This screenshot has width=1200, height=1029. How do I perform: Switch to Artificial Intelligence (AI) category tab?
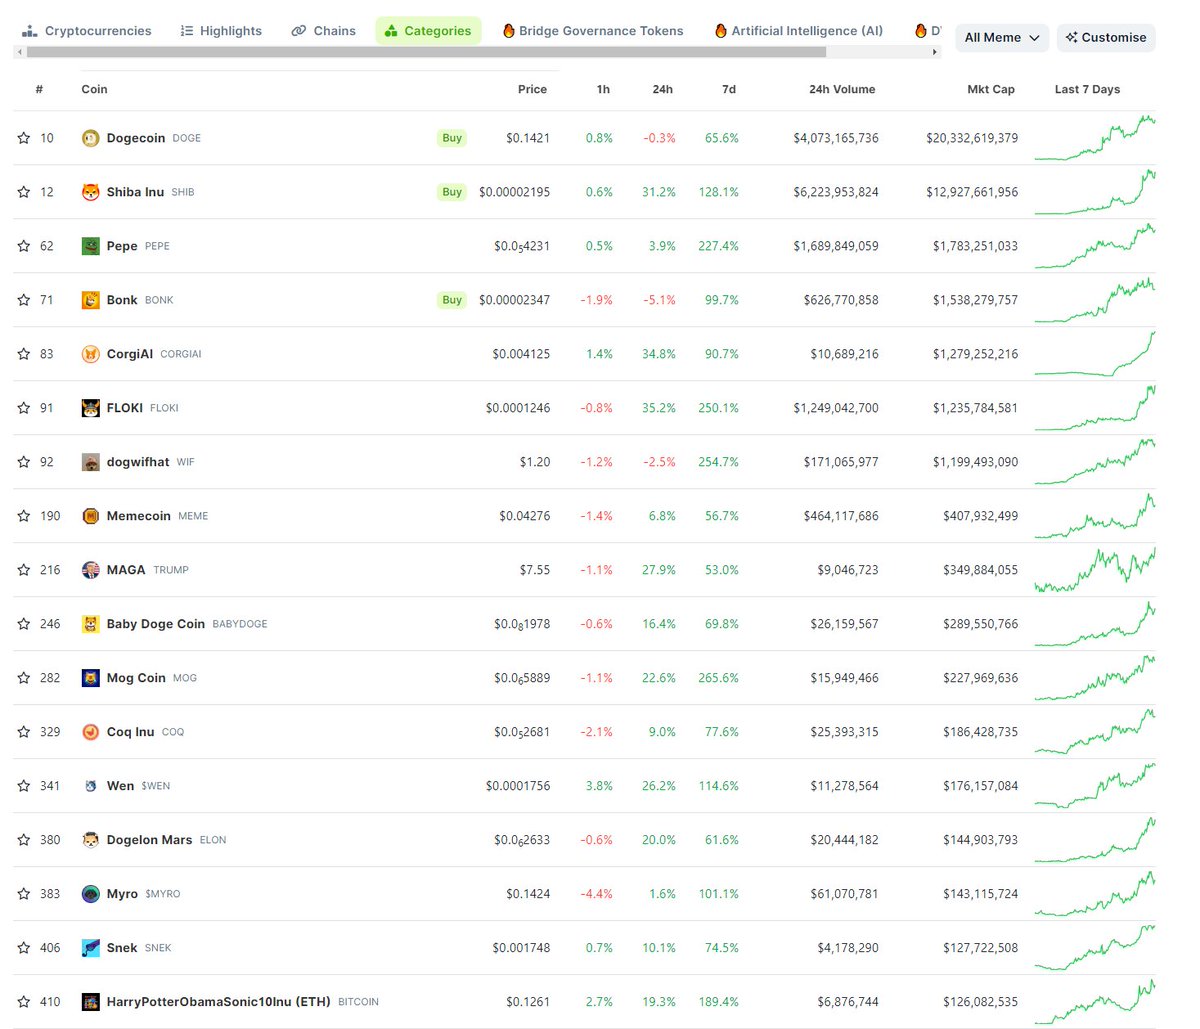[798, 30]
